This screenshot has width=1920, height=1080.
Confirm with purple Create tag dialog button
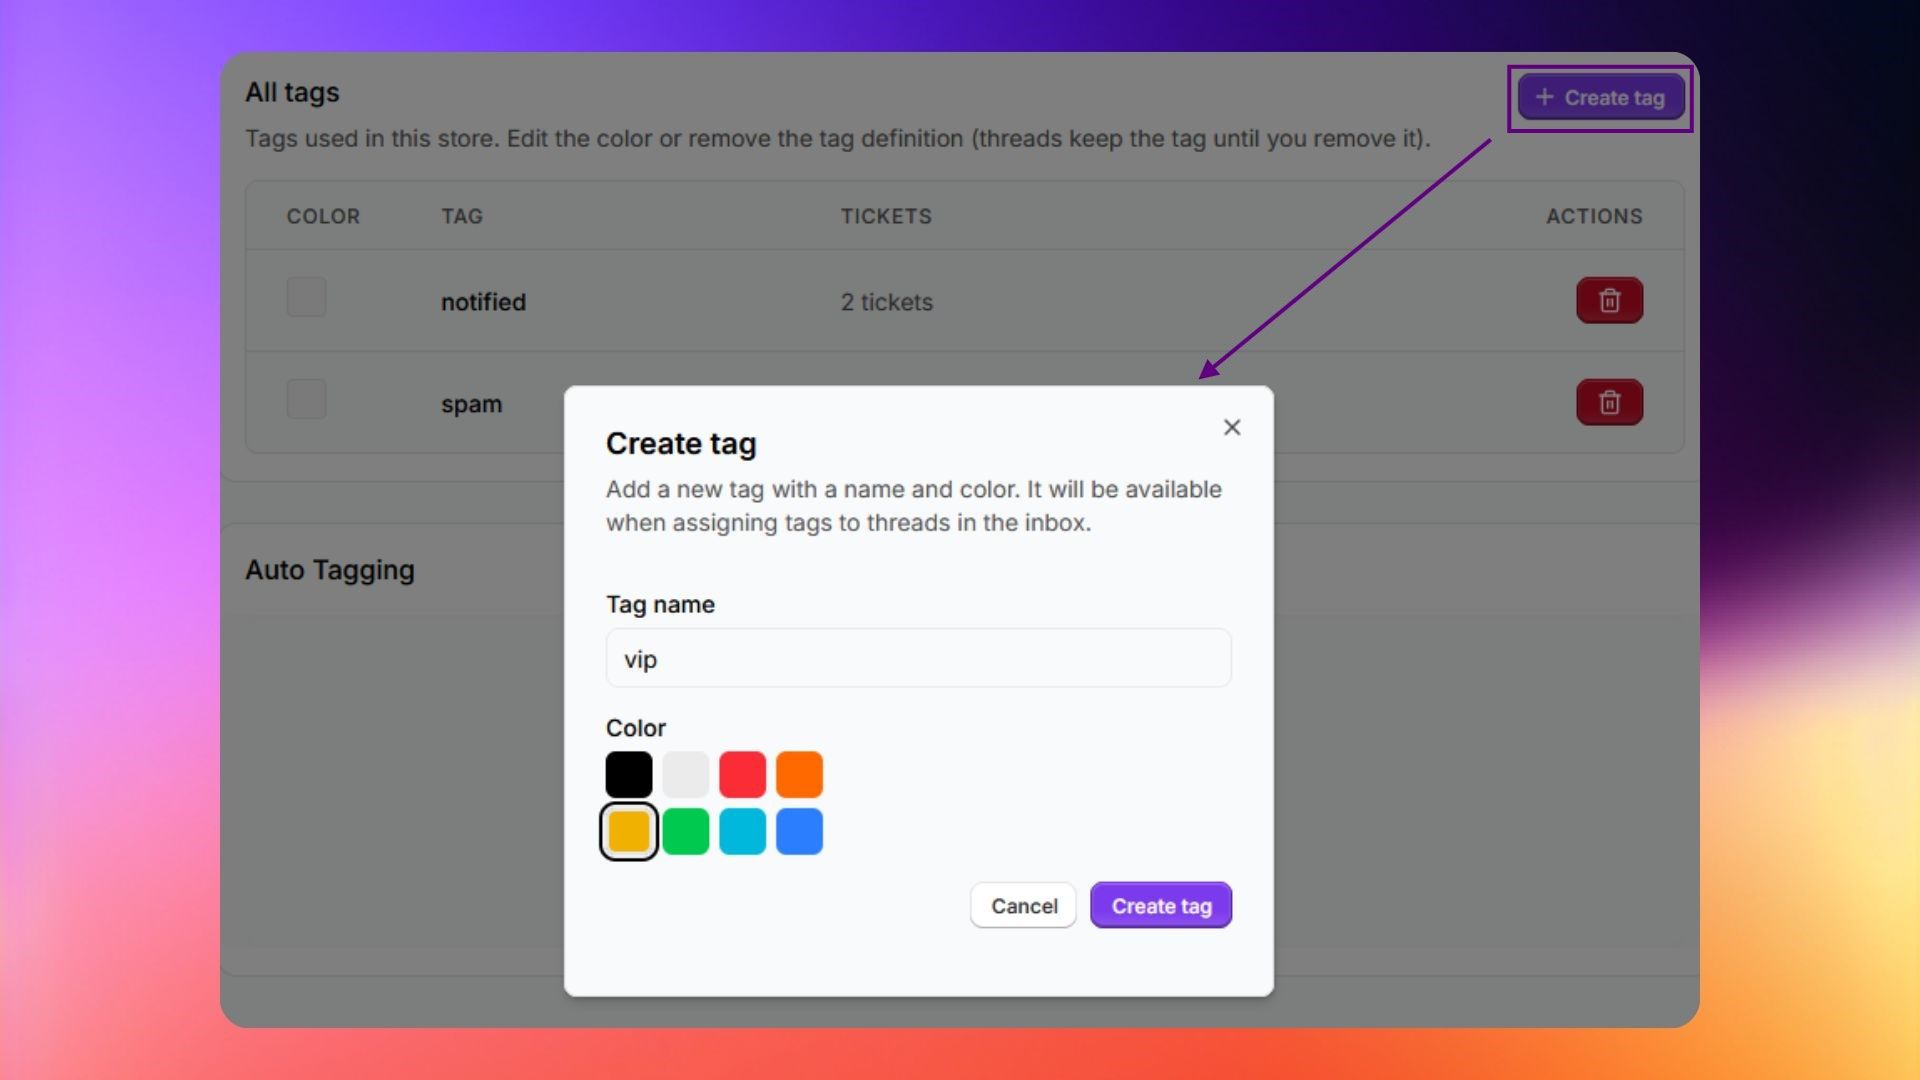point(1161,905)
